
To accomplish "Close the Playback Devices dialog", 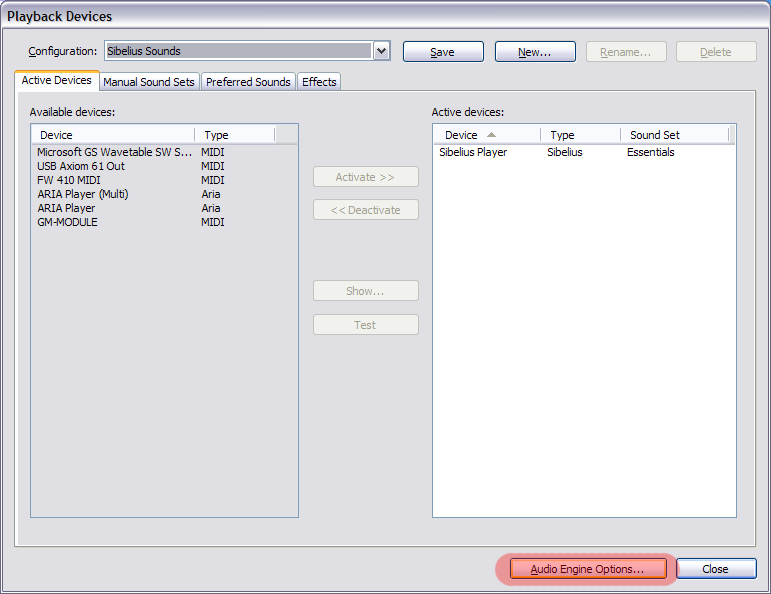I will tap(716, 569).
